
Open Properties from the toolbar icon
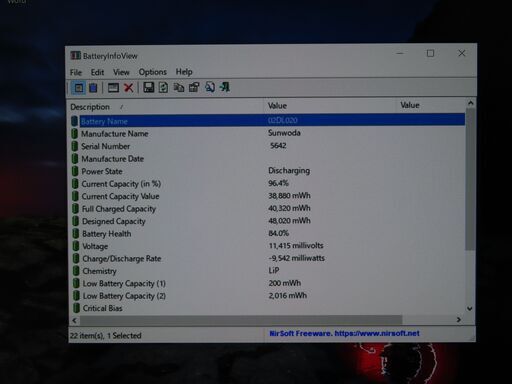coord(194,87)
